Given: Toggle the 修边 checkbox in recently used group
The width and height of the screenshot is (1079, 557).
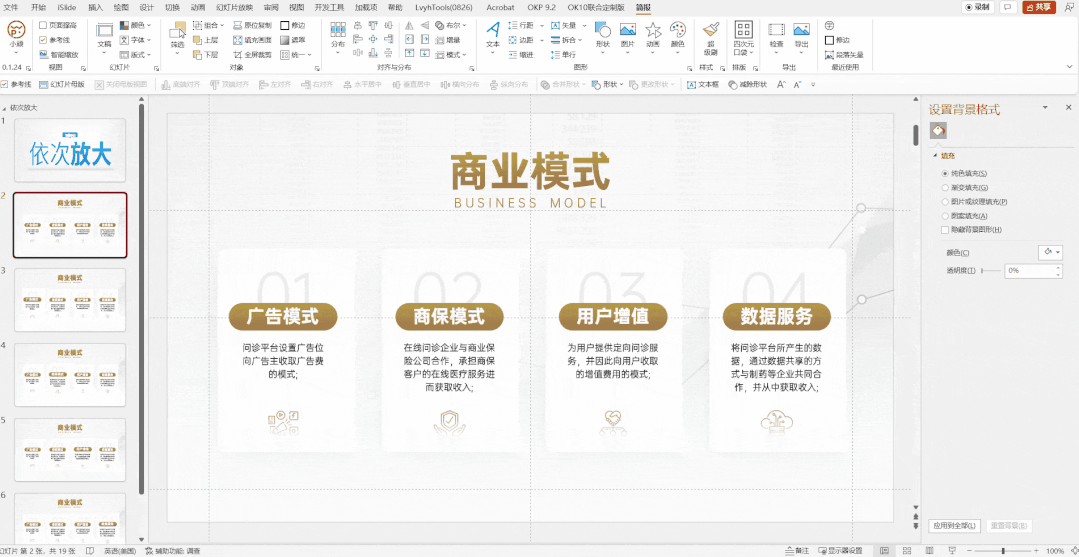Looking at the screenshot, I should coord(829,40).
